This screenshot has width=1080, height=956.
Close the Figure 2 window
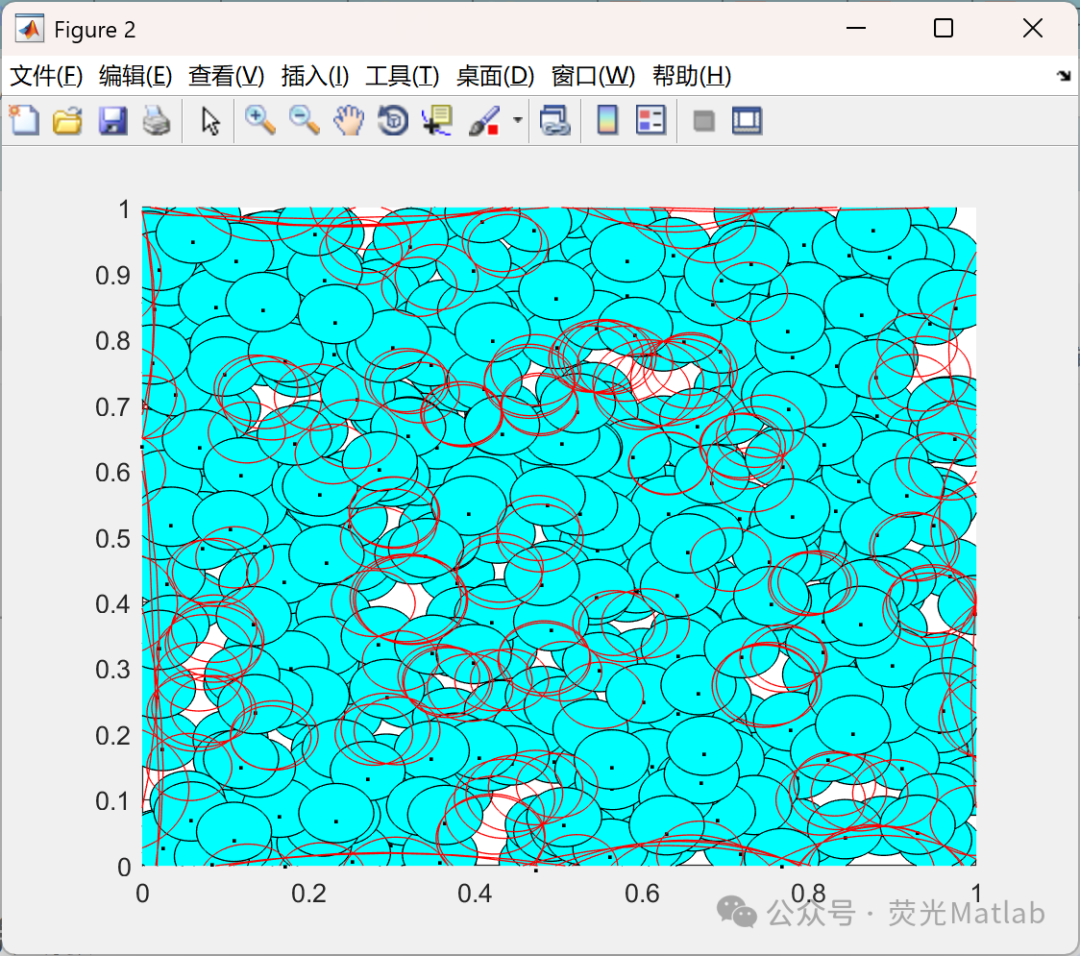tap(1032, 28)
